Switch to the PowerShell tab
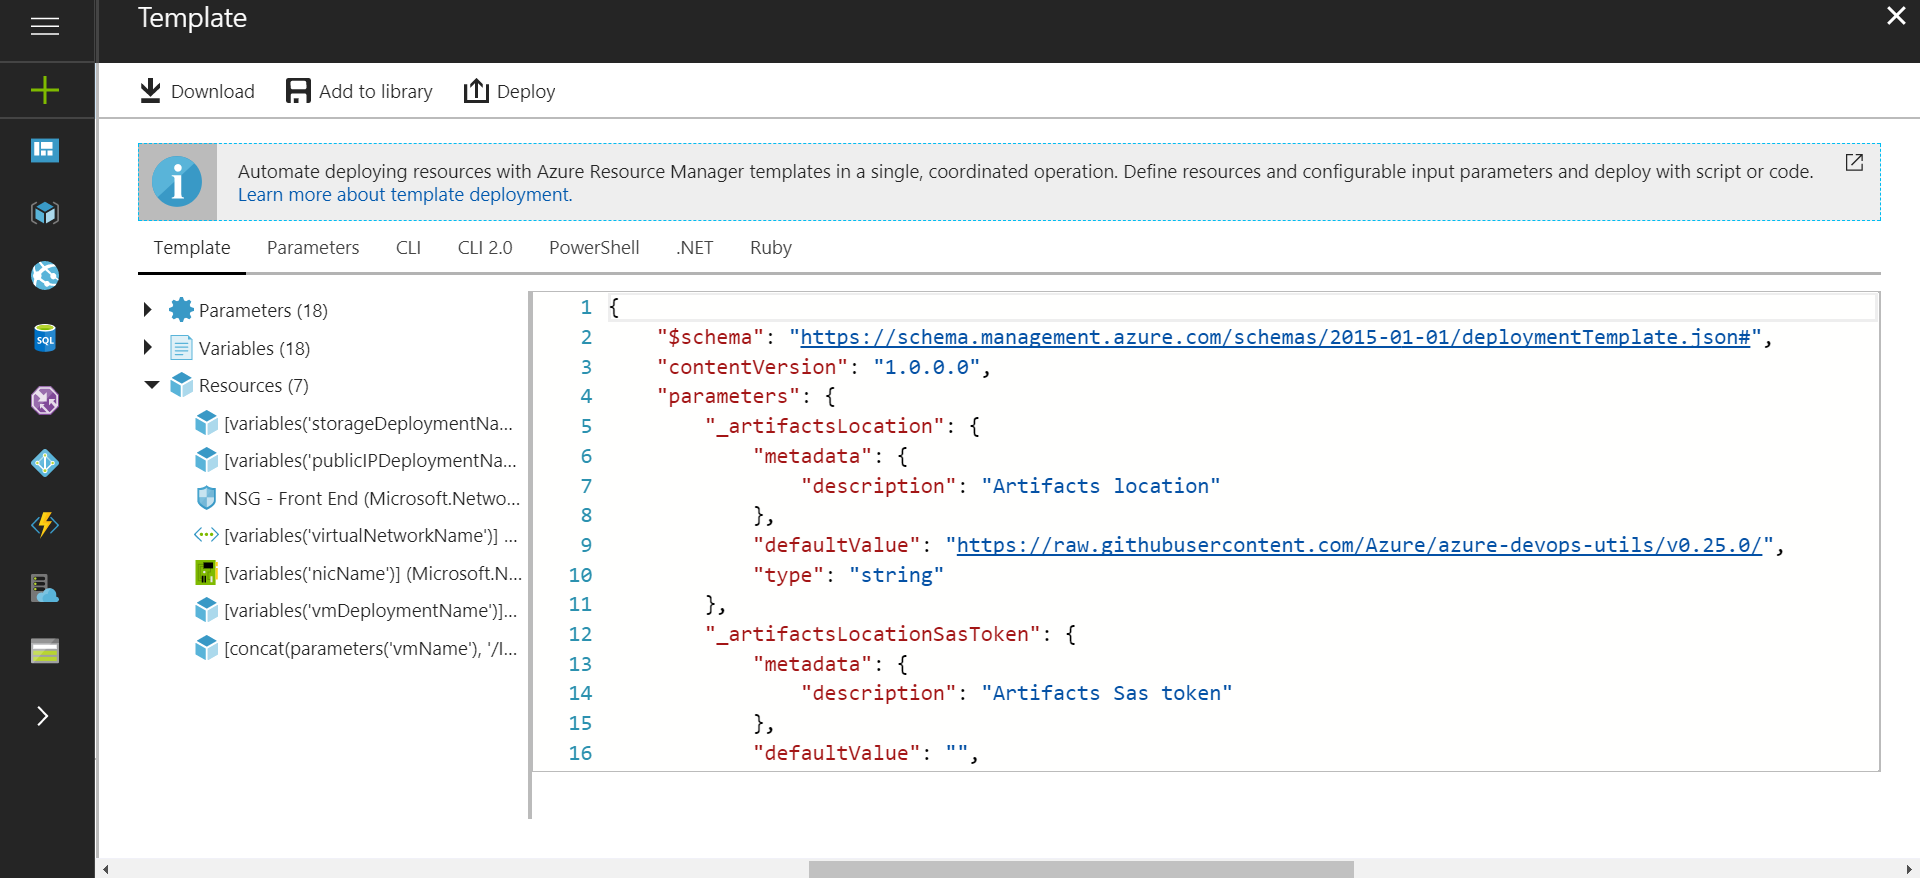Screen dimensions: 1920x878 pos(594,248)
